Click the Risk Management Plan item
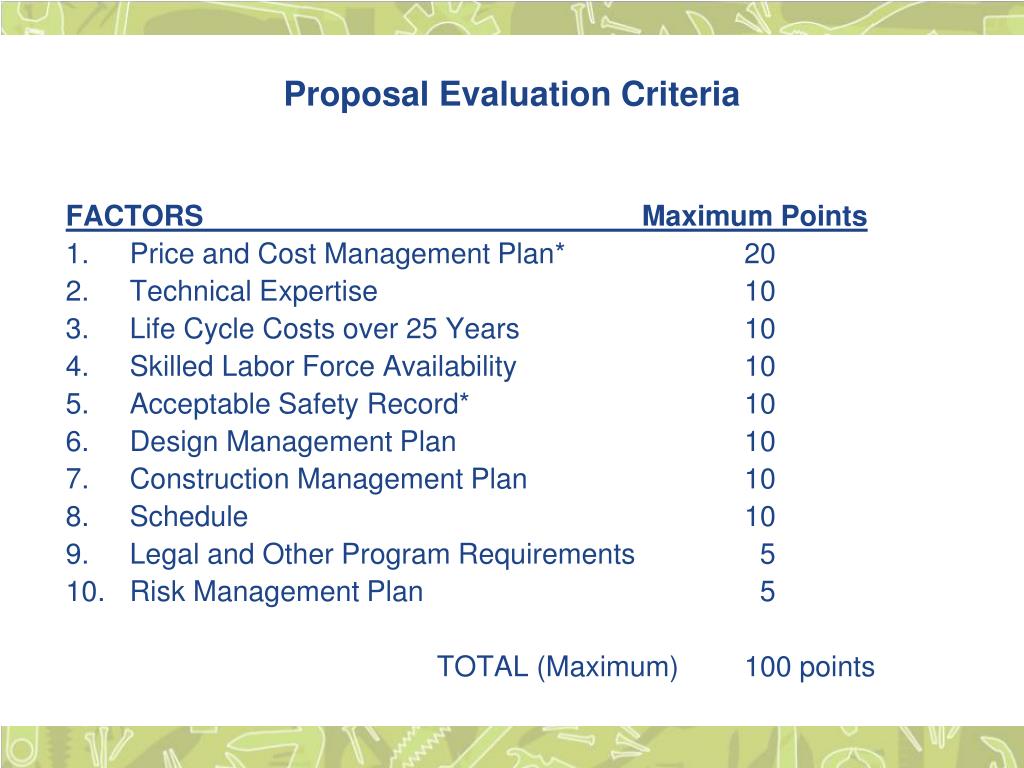Viewport: 1024px width, 768px height. coord(276,592)
